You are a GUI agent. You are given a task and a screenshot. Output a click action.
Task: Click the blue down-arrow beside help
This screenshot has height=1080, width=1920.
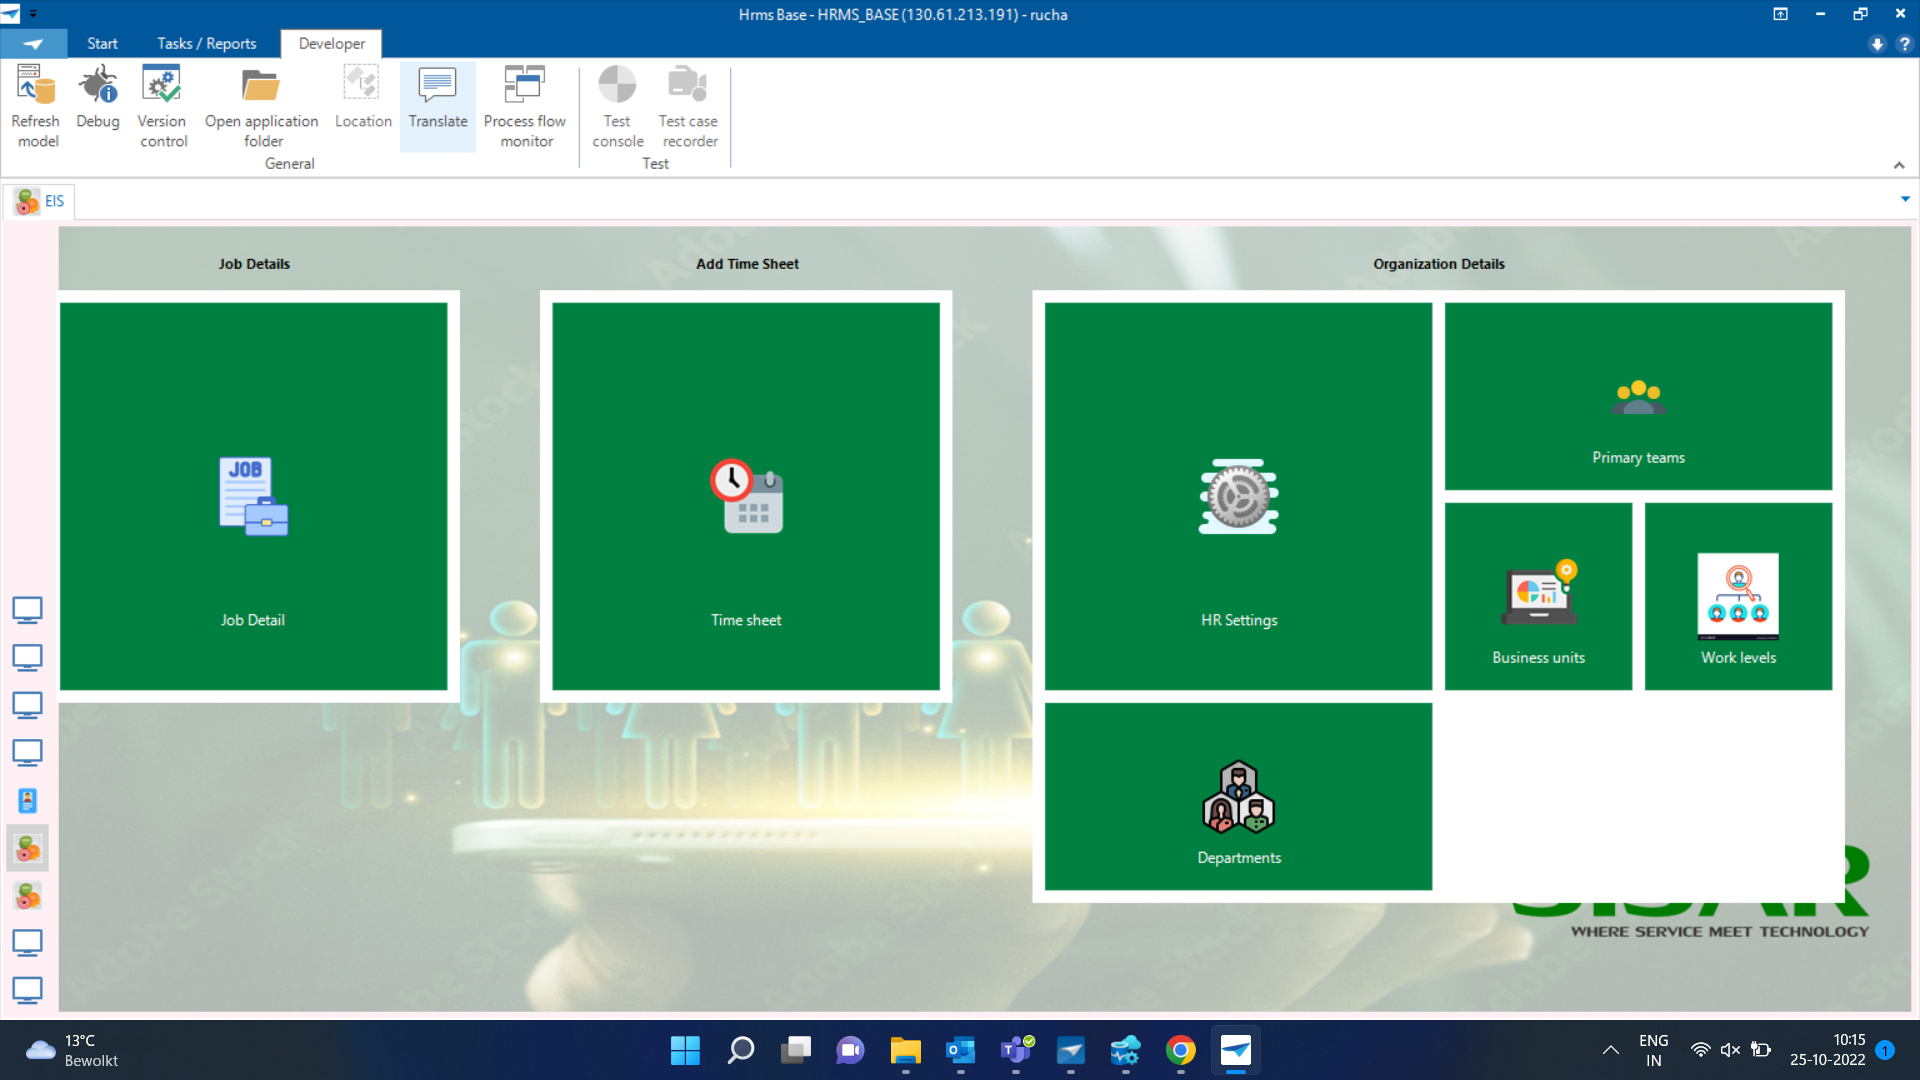[1877, 44]
